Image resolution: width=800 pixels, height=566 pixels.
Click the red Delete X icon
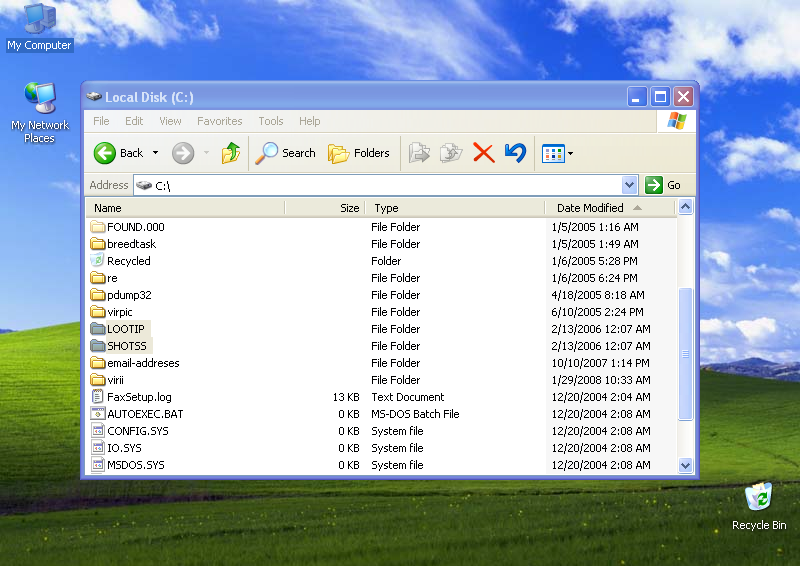(484, 153)
